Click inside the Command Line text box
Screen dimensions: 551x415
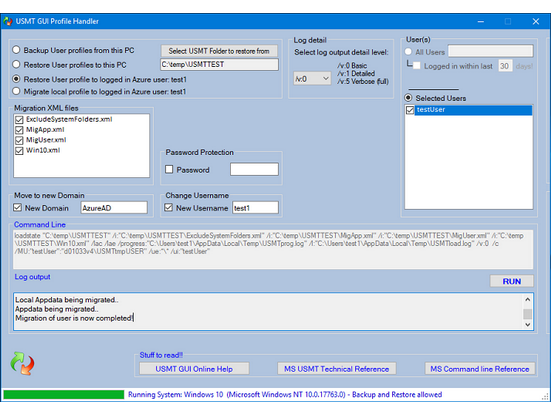[273, 249]
